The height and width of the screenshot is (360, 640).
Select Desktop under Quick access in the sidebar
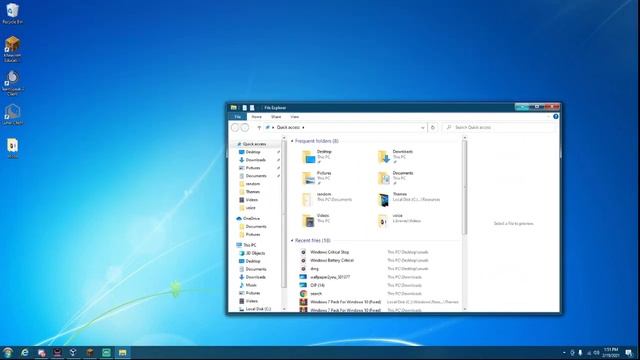(x=253, y=152)
